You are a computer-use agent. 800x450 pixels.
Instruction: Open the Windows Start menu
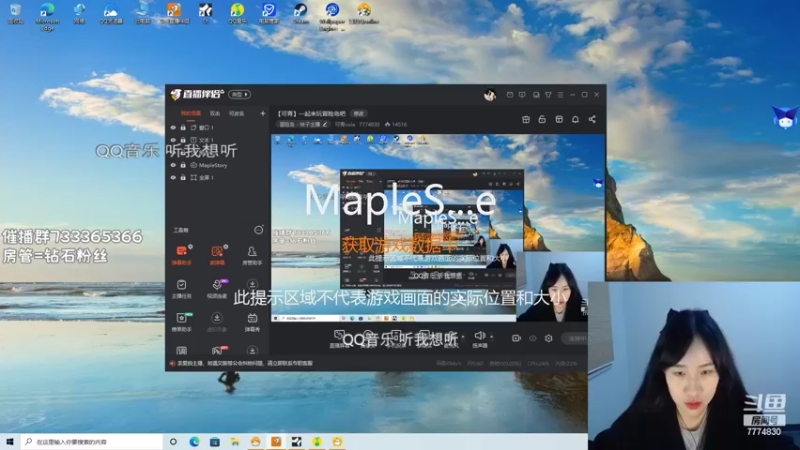coord(9,441)
